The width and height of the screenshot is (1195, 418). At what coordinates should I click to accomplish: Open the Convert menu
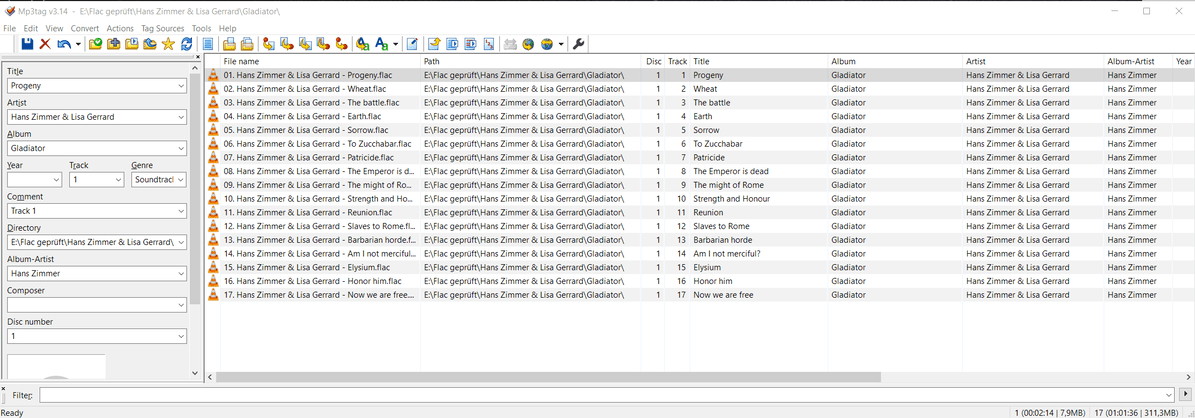[85, 28]
